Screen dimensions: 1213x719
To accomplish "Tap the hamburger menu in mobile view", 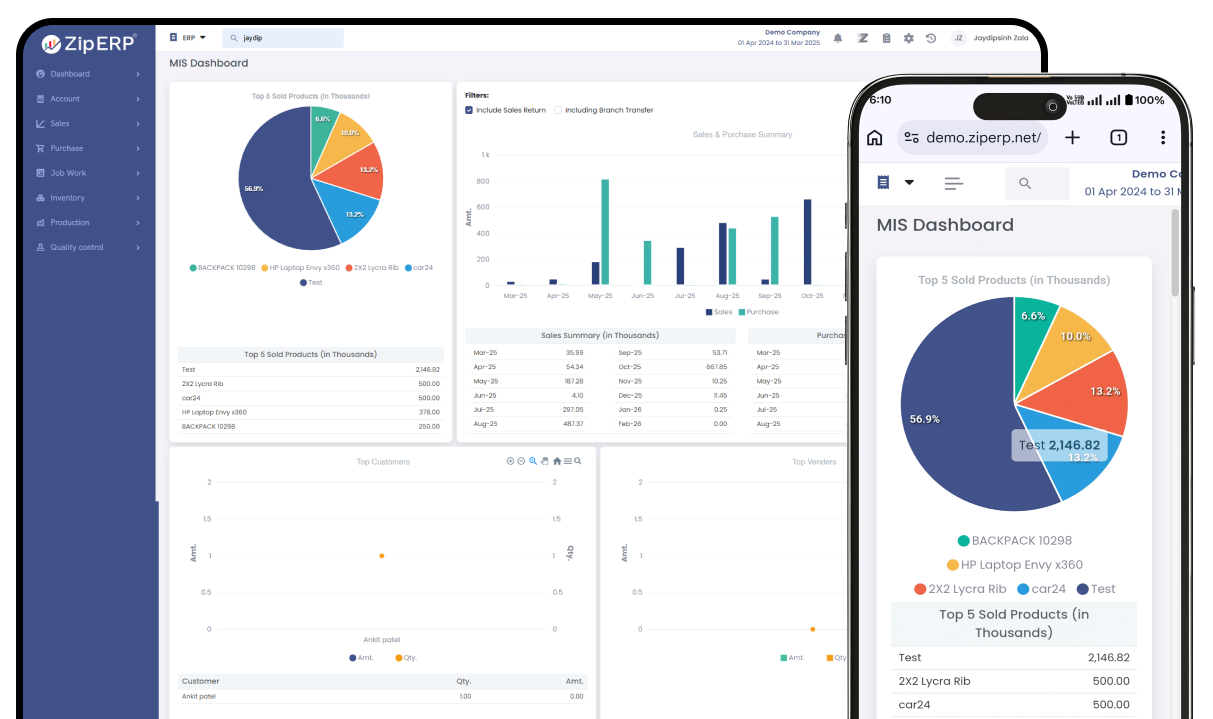I will coord(953,183).
